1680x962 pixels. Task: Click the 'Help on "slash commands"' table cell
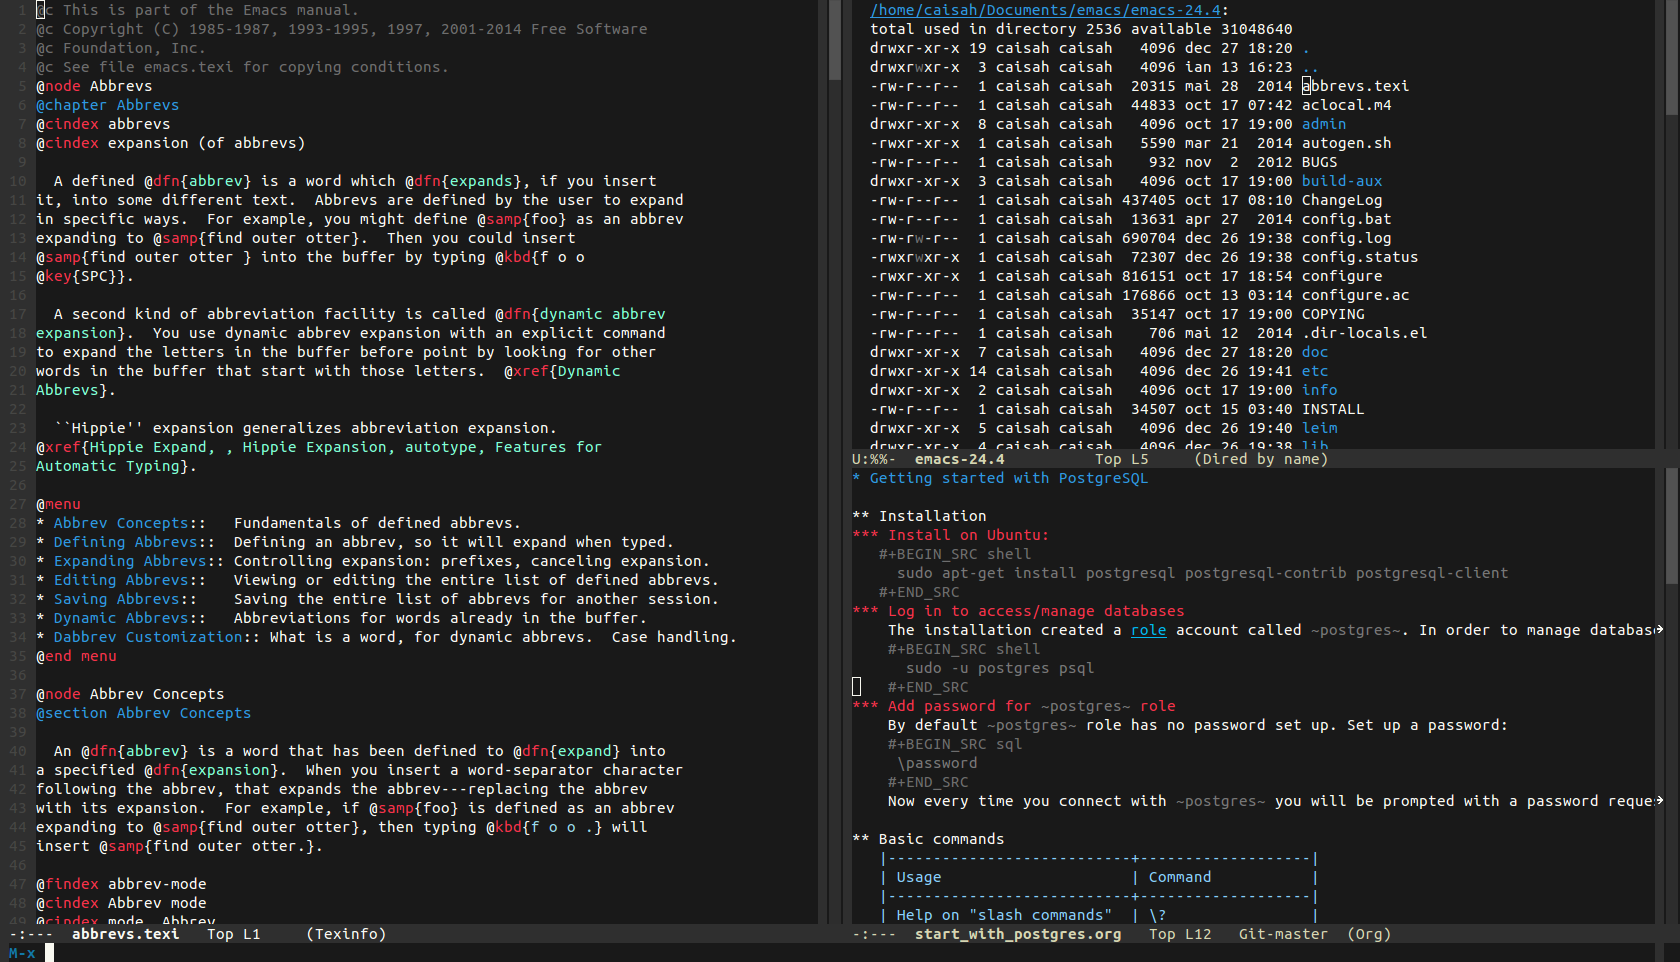click(x=1004, y=915)
